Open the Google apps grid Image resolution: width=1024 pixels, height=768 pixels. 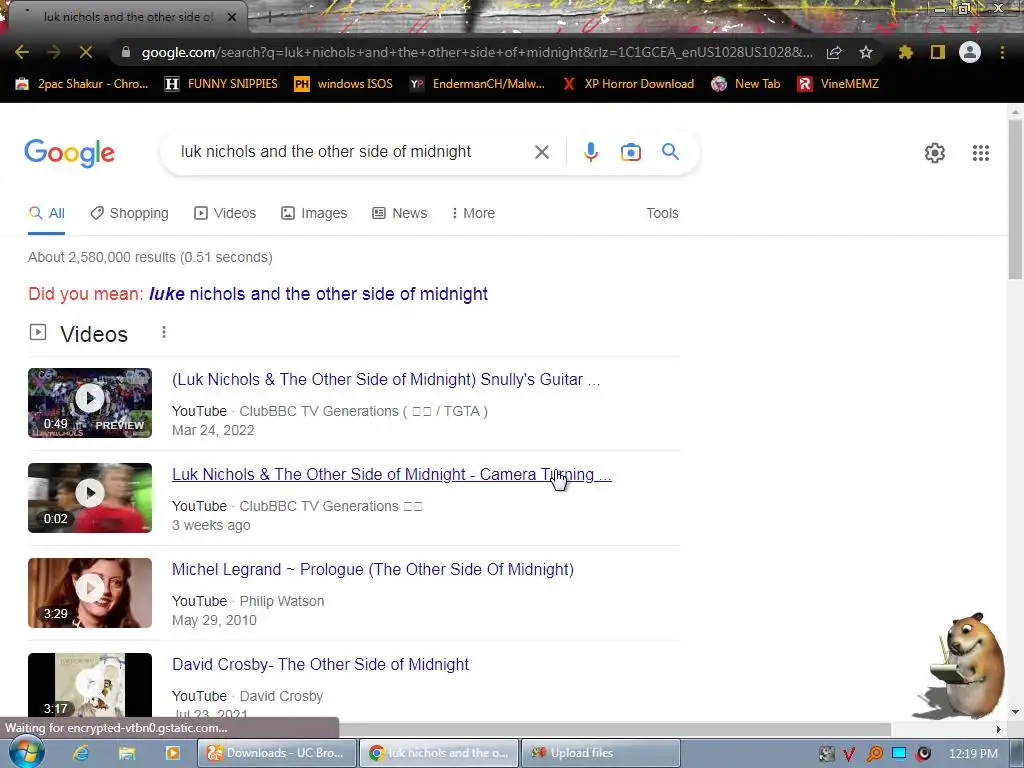(x=980, y=153)
